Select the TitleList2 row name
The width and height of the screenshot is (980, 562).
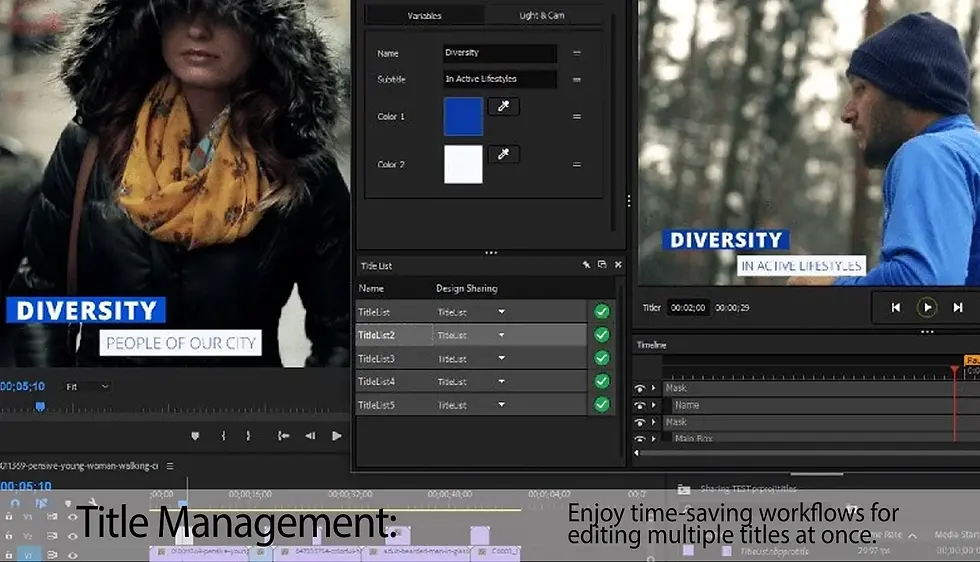tap(376, 335)
